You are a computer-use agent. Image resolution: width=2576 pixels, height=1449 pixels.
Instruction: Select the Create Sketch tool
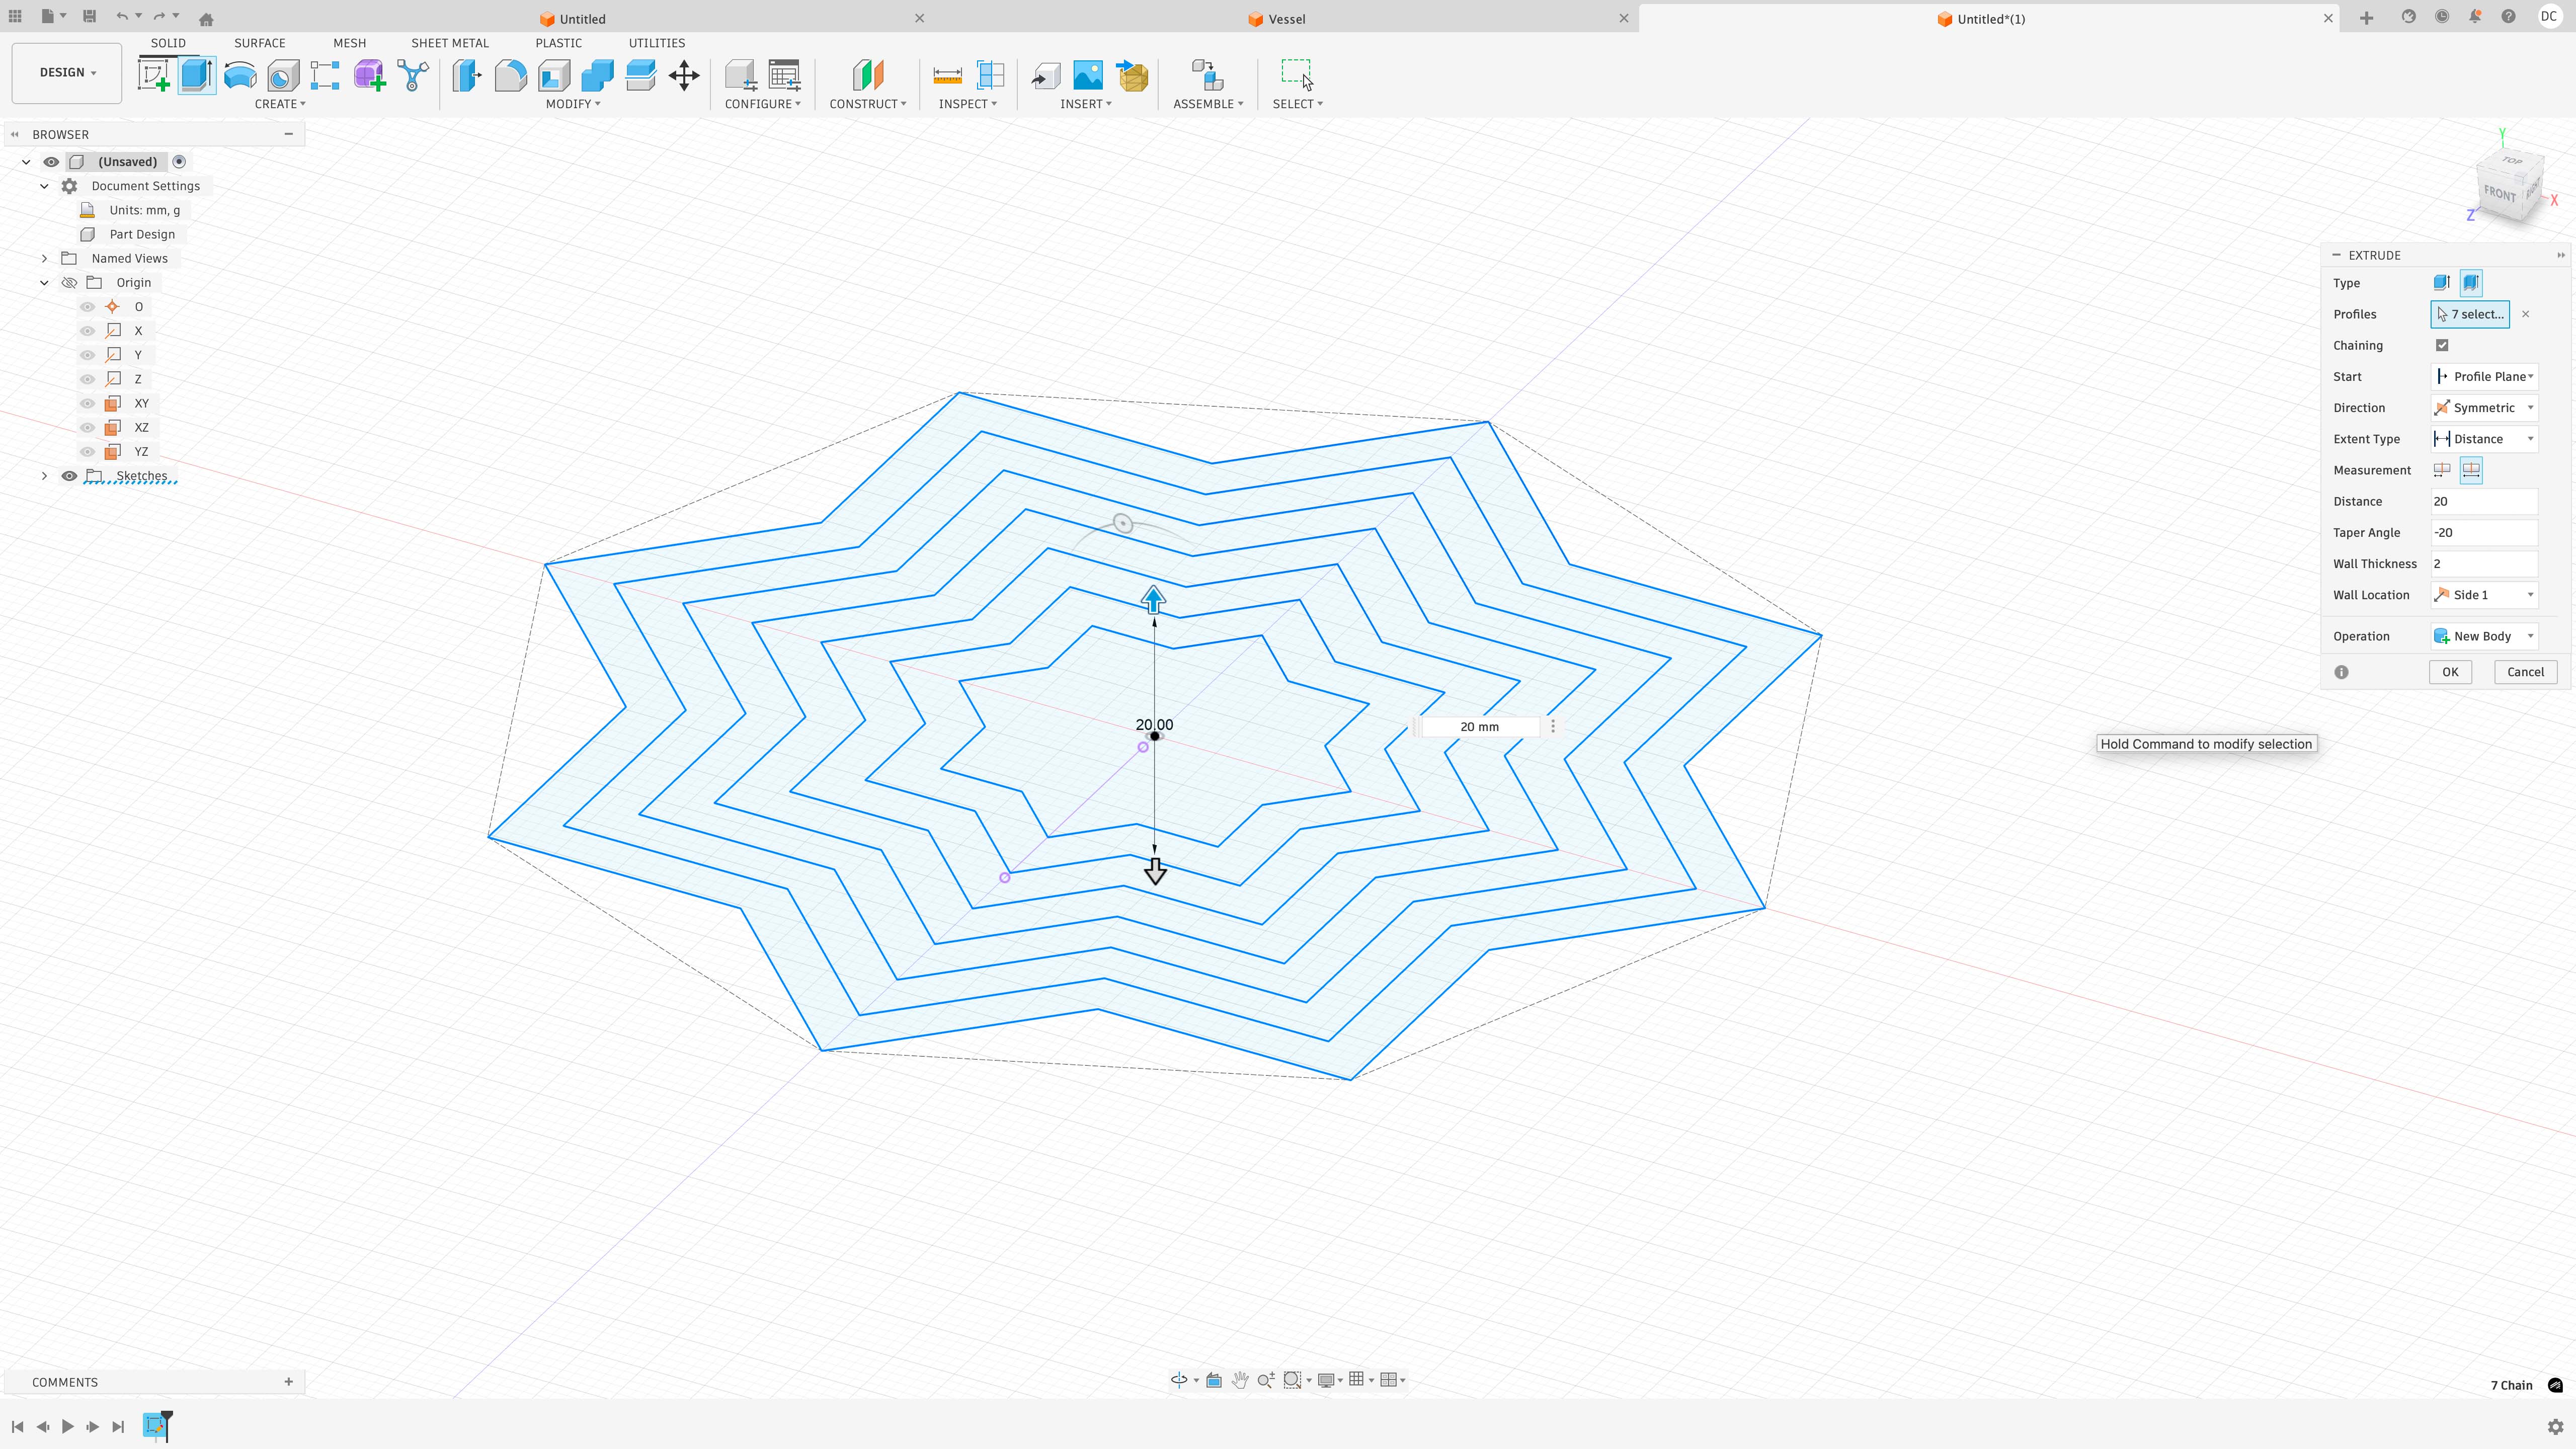tap(153, 75)
